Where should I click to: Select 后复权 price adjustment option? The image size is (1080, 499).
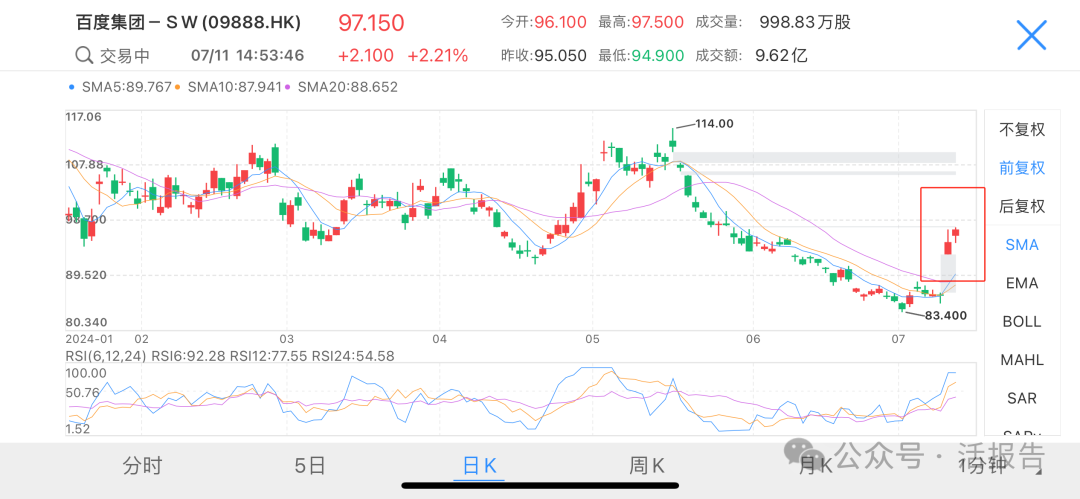[1021, 206]
